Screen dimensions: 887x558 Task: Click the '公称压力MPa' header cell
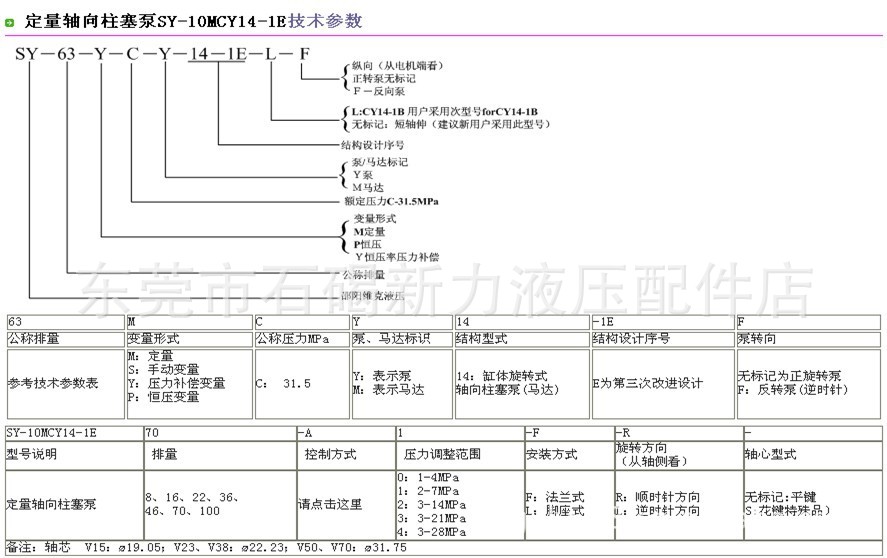pos(302,339)
